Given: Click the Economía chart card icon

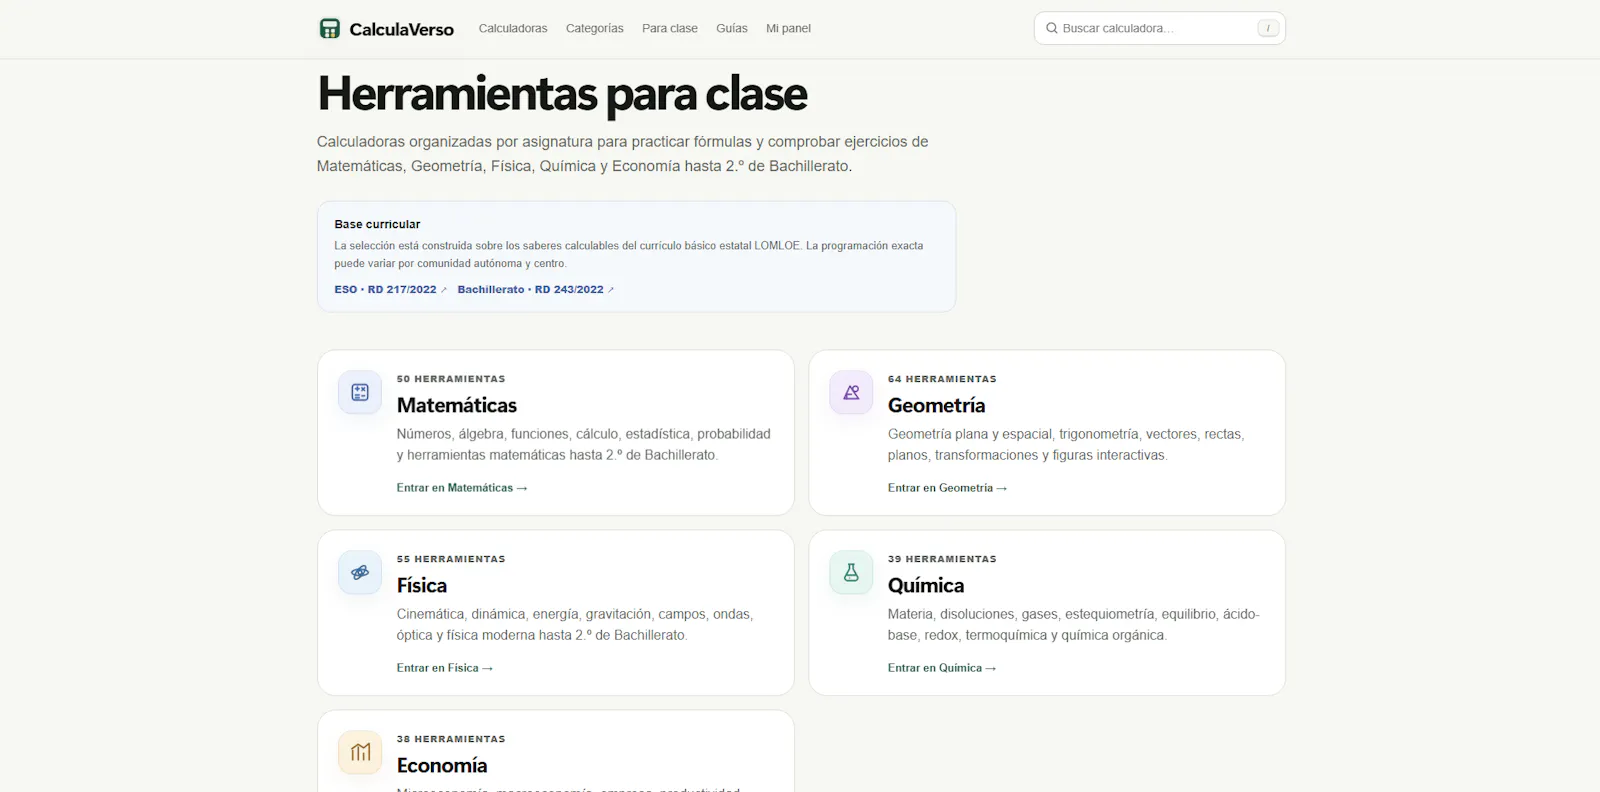Looking at the screenshot, I should click(x=360, y=753).
